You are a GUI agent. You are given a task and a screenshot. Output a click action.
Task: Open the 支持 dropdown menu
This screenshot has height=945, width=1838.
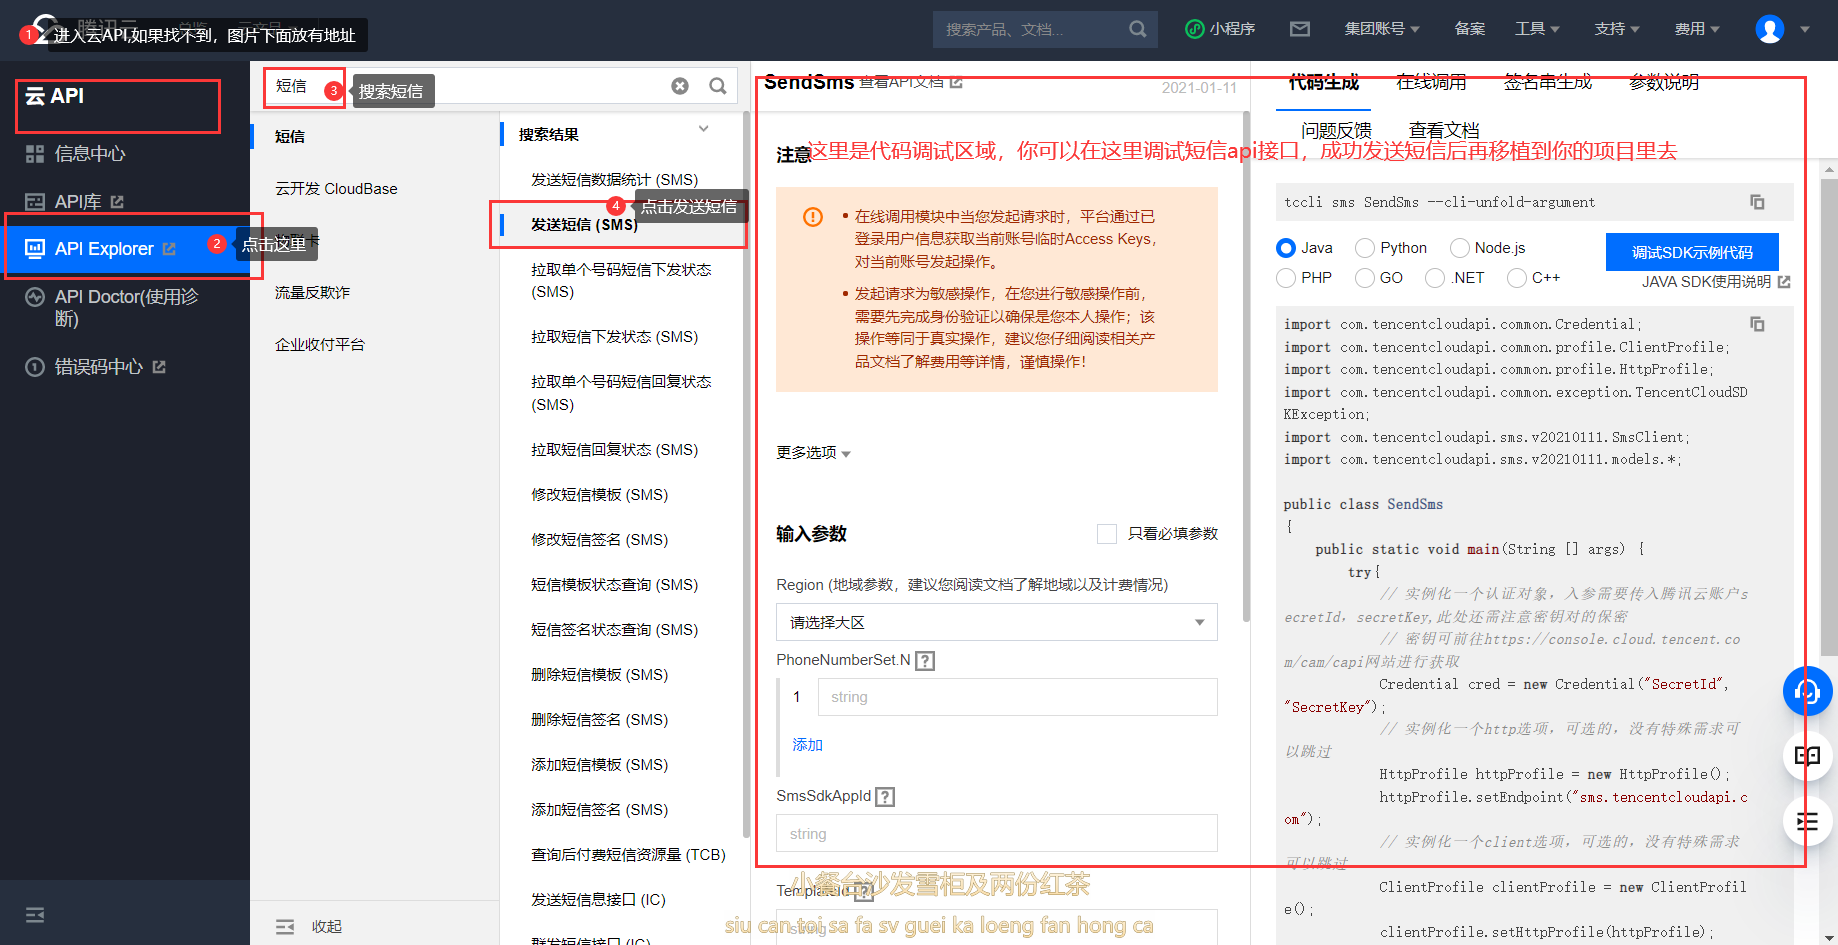(1617, 29)
